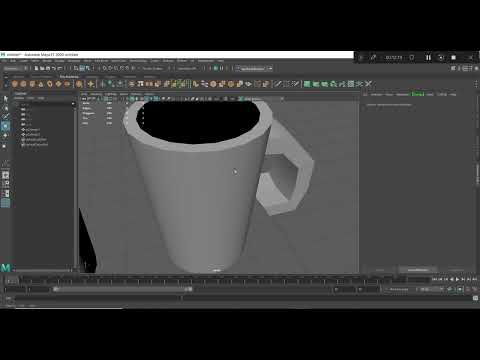Activate the highlighted Move tool

pos(5,126)
